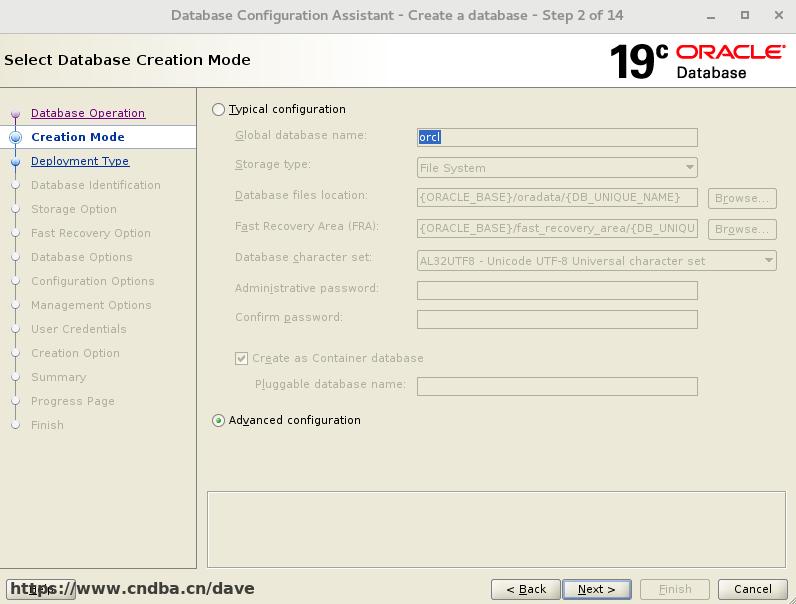Click the 'Pluggable database name:' label
The width and height of the screenshot is (796, 604).
coord(330,384)
